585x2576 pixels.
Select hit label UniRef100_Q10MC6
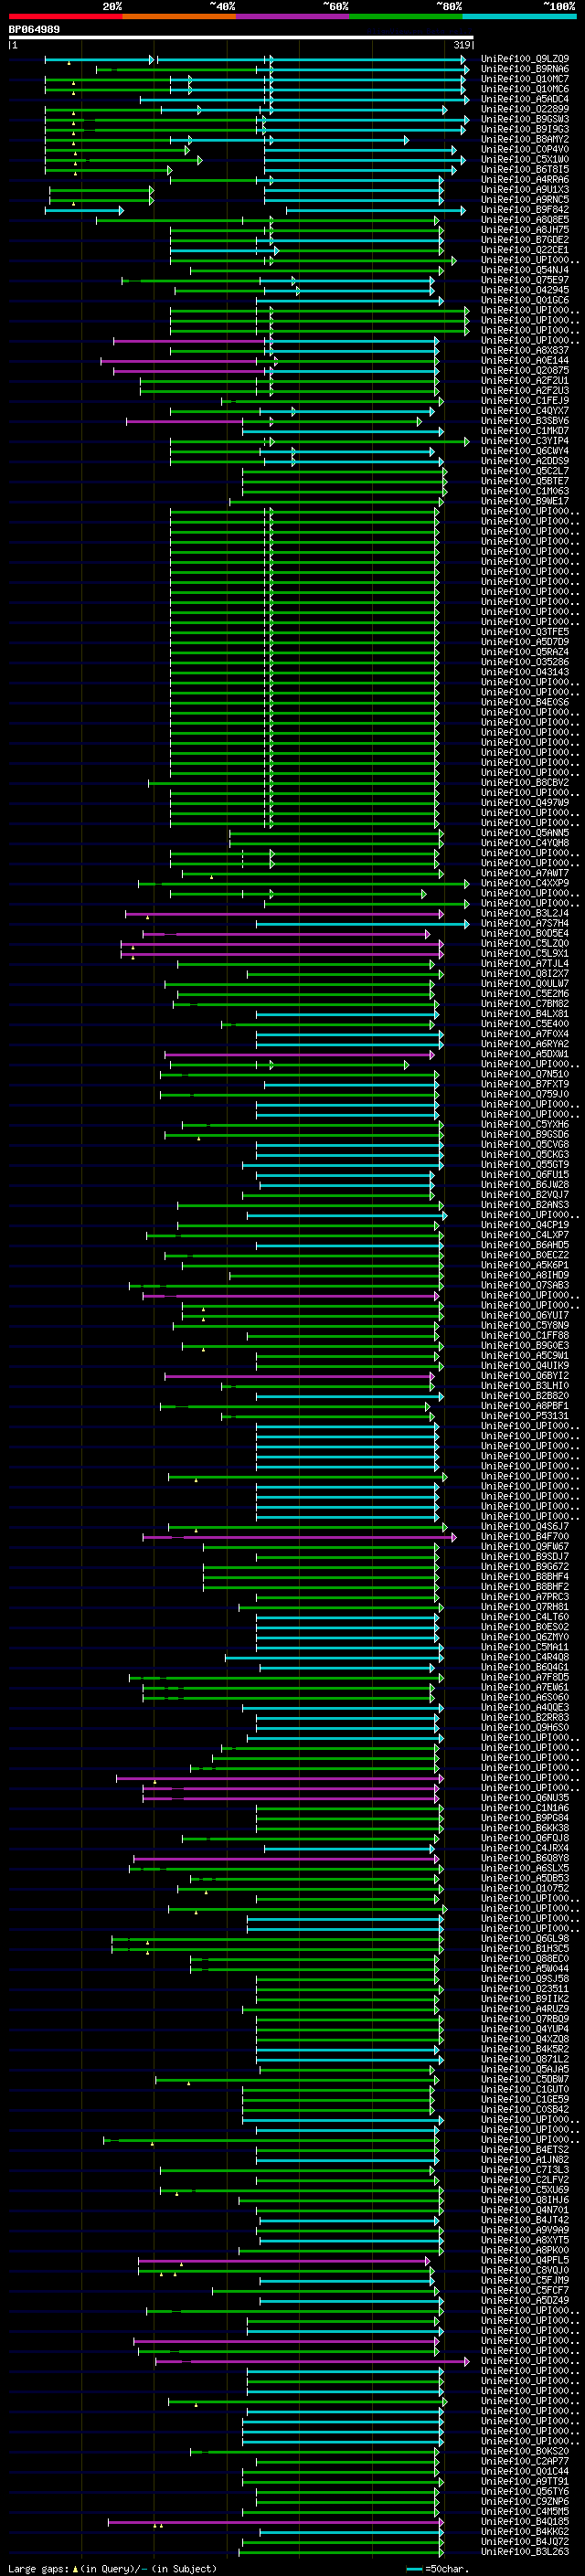[525, 89]
